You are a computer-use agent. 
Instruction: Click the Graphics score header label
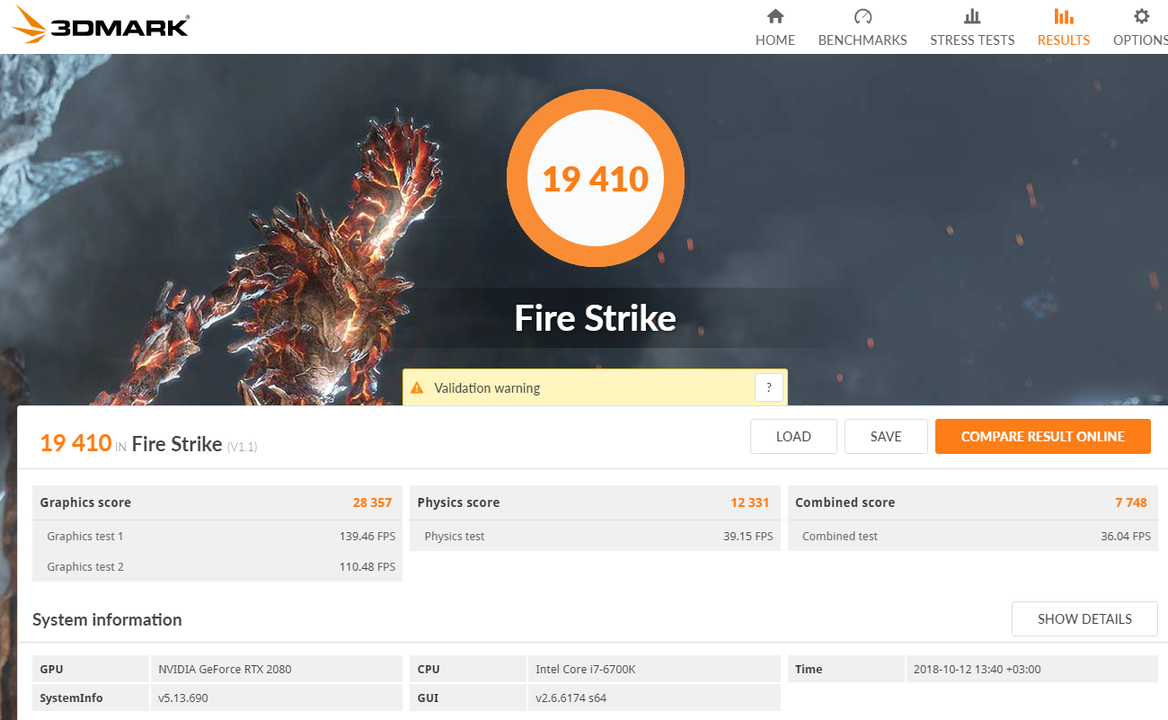click(x=86, y=503)
